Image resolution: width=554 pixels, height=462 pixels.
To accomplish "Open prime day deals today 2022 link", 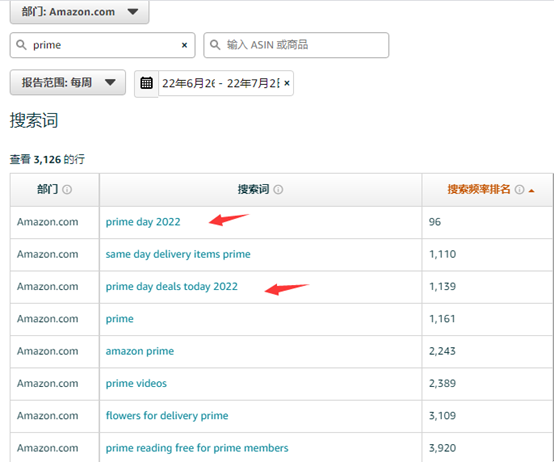I will click(172, 286).
